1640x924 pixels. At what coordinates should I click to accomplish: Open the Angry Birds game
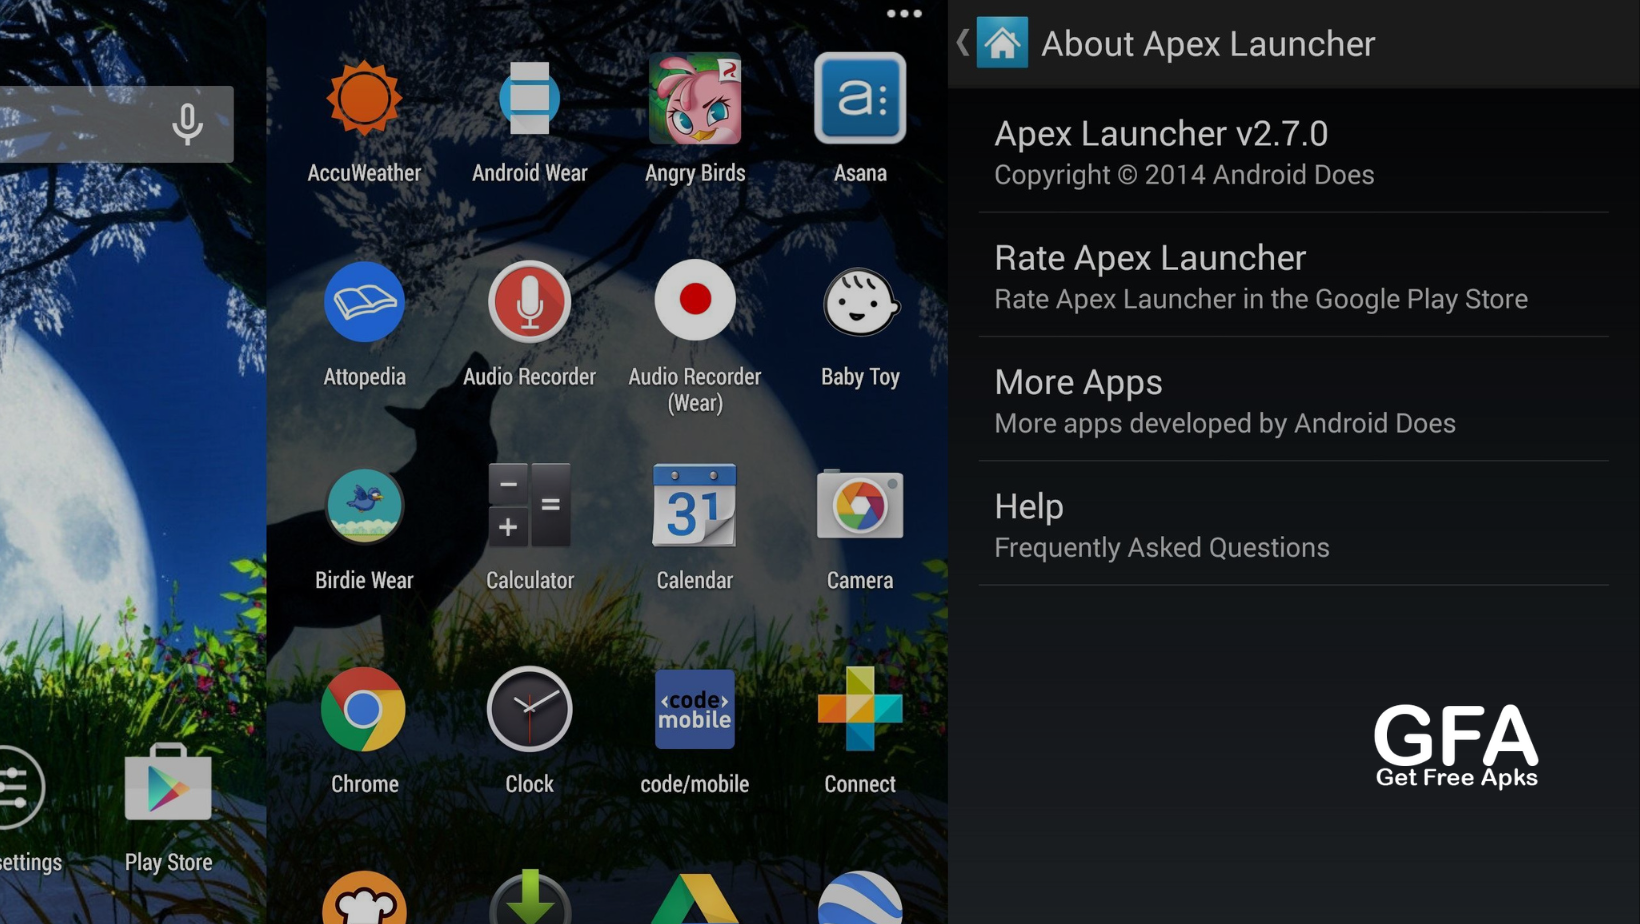coord(695,99)
